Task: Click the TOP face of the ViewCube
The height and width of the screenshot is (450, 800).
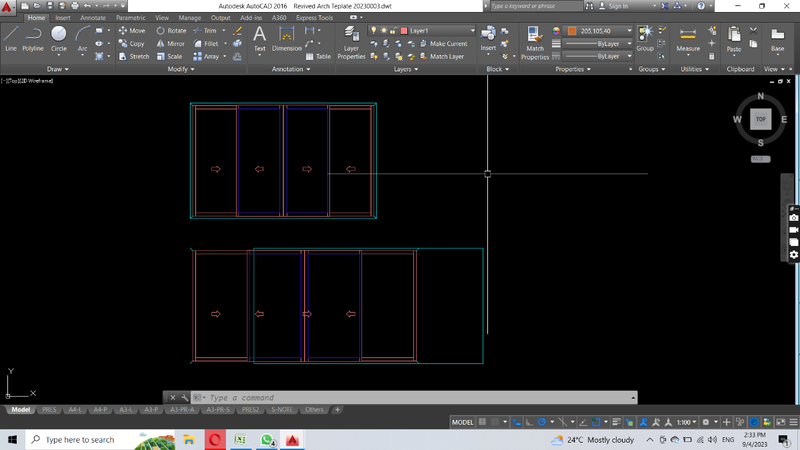Action: pyautogui.click(x=761, y=119)
